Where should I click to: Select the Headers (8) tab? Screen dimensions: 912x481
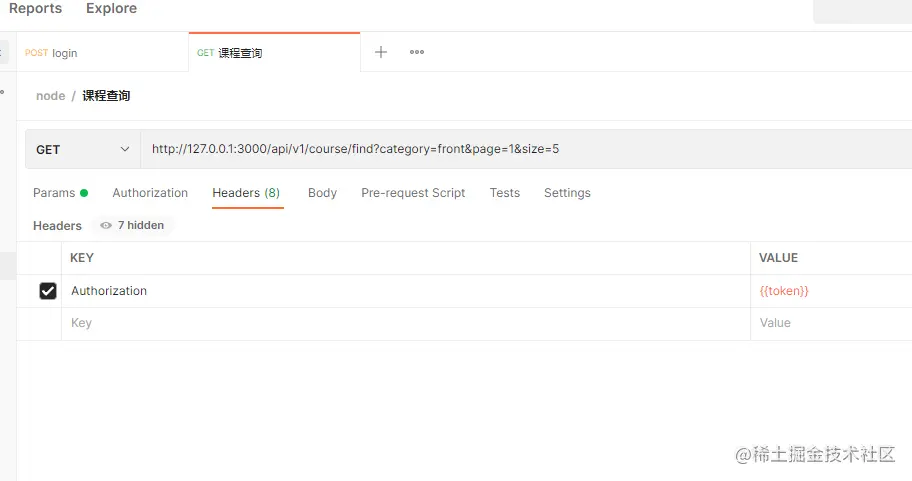coord(246,193)
